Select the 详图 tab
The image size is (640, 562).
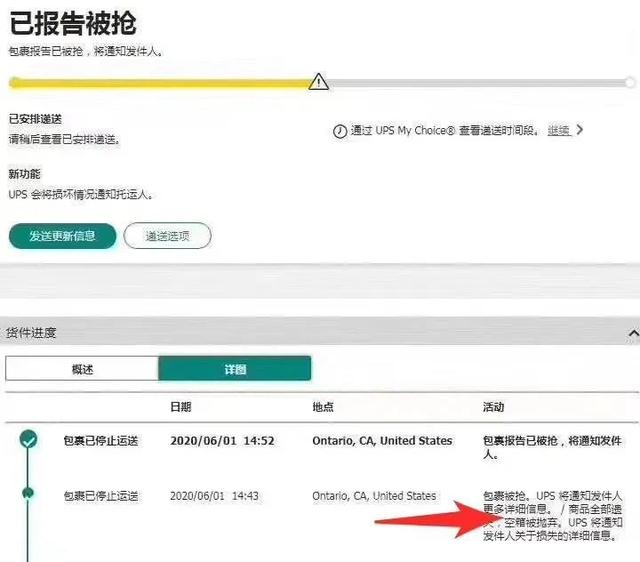coord(234,369)
